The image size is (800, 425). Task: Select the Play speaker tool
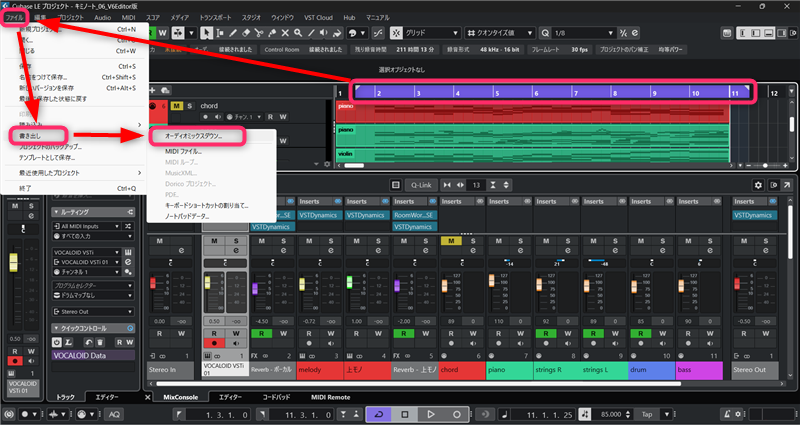[x=324, y=33]
